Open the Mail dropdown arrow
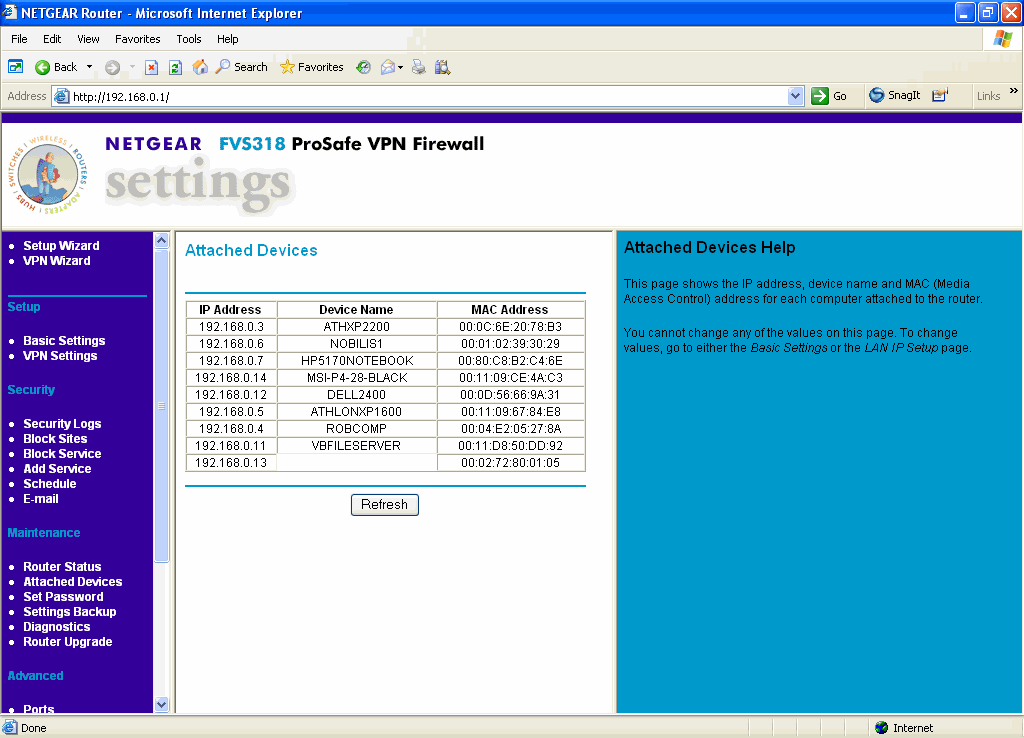Viewport: 1024px width, 738px height. (x=400, y=67)
